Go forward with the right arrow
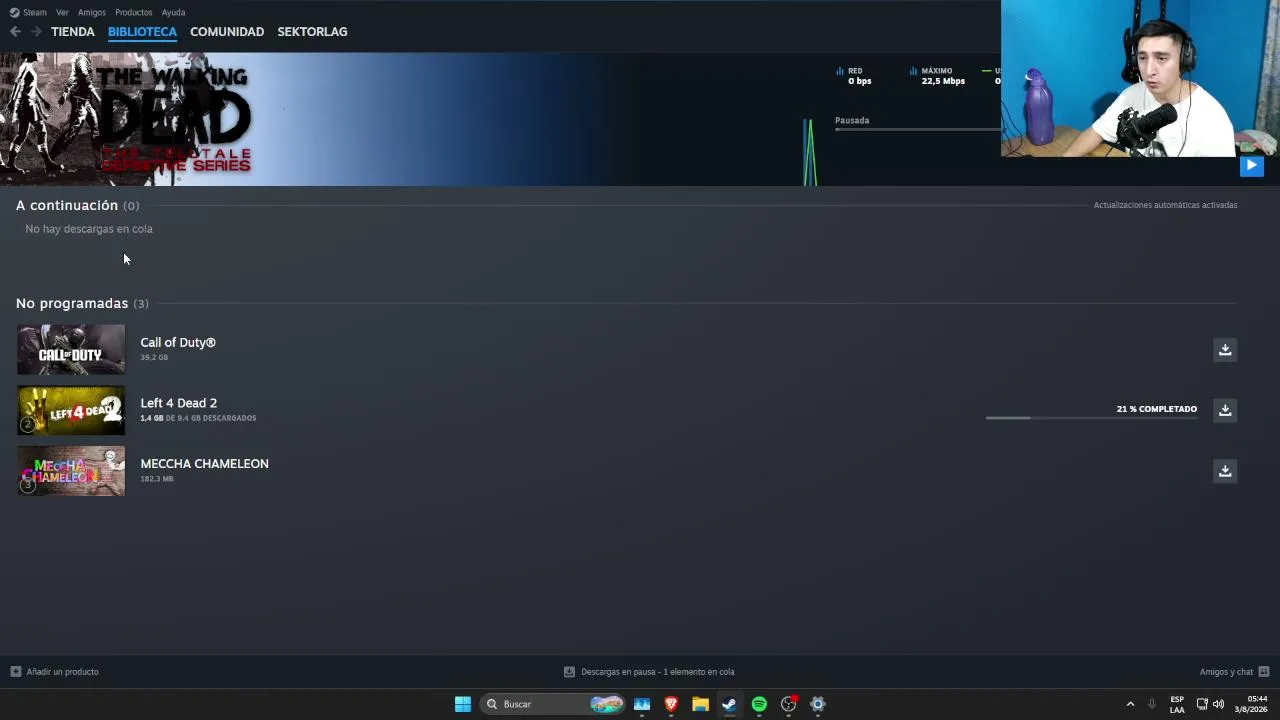 coord(36,32)
